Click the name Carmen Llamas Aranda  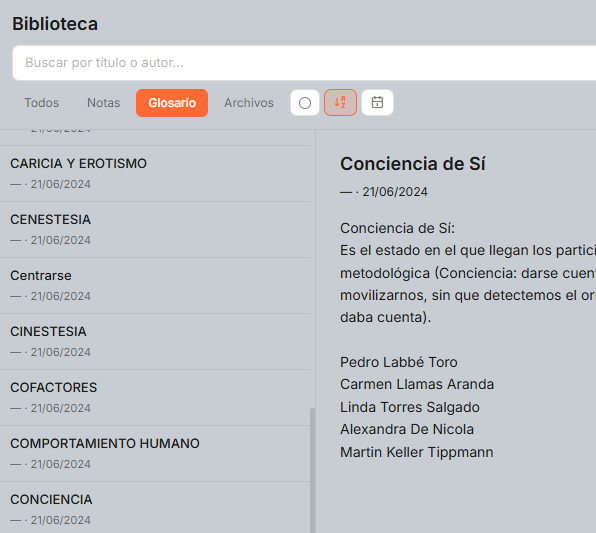pos(417,384)
